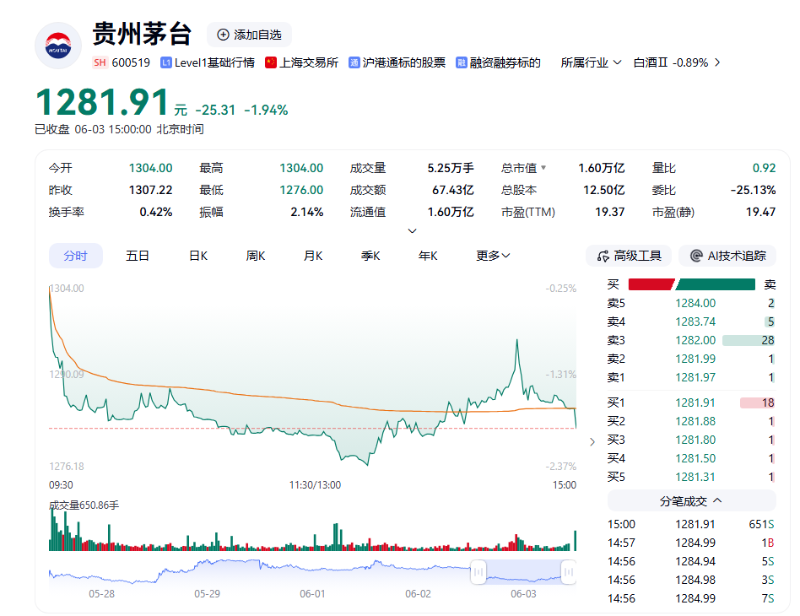Click the volume bar chart
This screenshot has height=616, width=800.
coord(313,531)
